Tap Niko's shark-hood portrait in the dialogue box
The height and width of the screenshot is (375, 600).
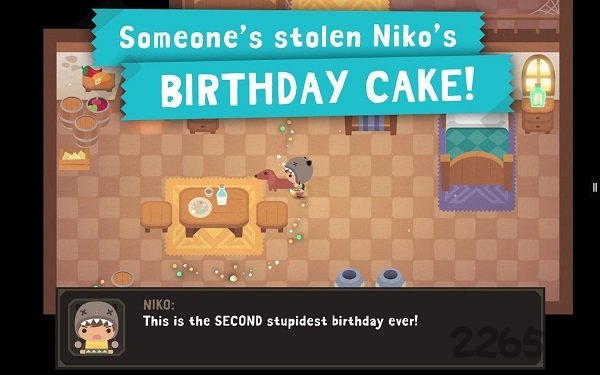click(96, 327)
